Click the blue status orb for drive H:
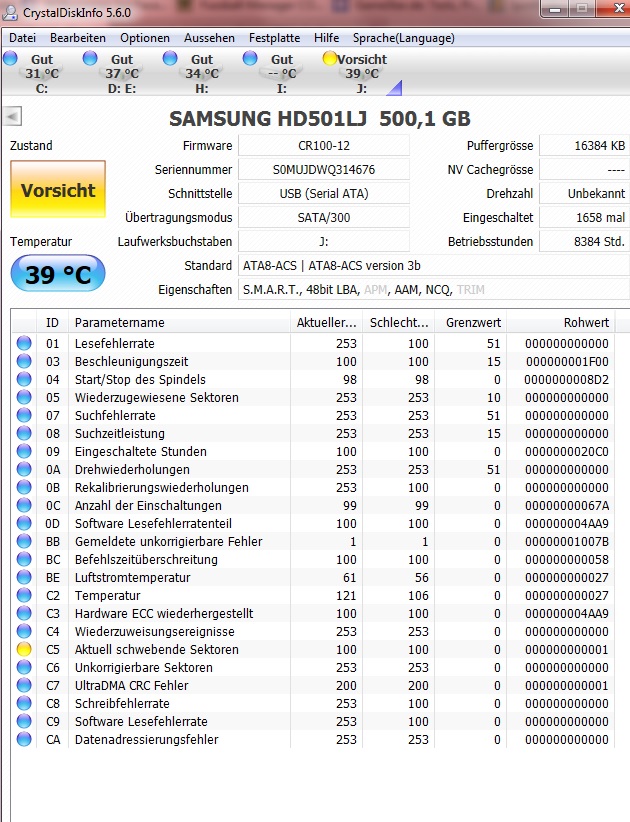 170,58
